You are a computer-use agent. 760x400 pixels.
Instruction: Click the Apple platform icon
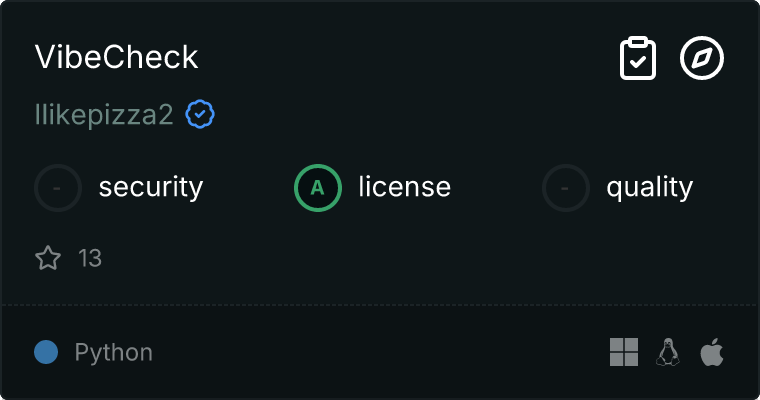pyautogui.click(x=712, y=352)
